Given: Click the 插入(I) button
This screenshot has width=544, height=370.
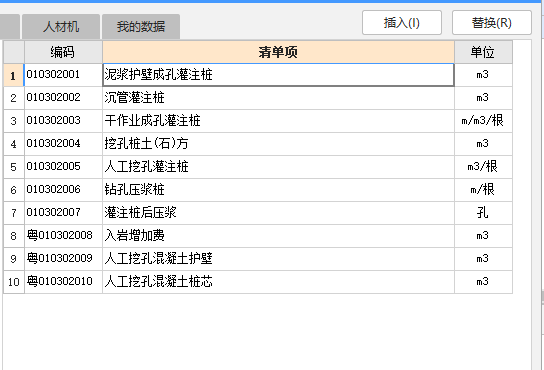Looking at the screenshot, I should click(402, 23).
